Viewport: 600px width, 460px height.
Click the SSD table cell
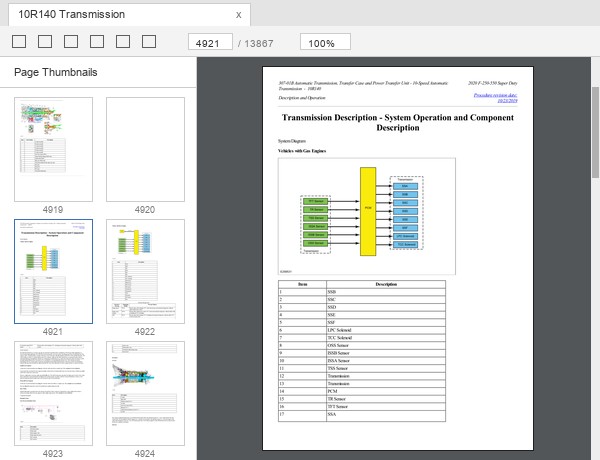(x=386, y=307)
